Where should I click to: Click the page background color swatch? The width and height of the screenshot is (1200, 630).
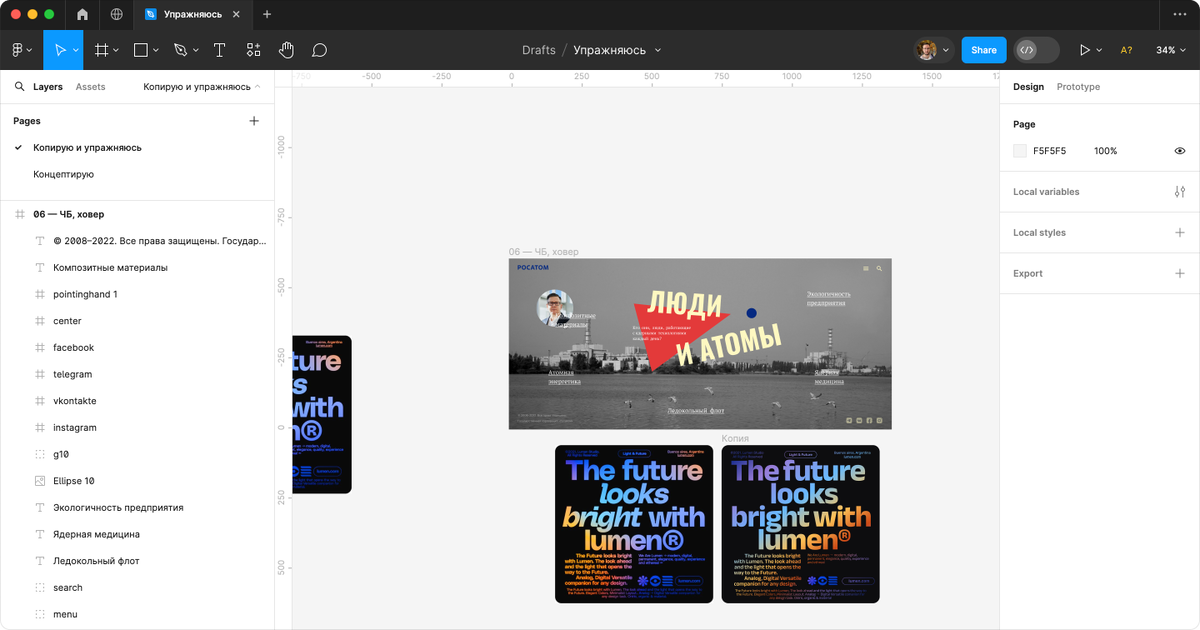1020,151
